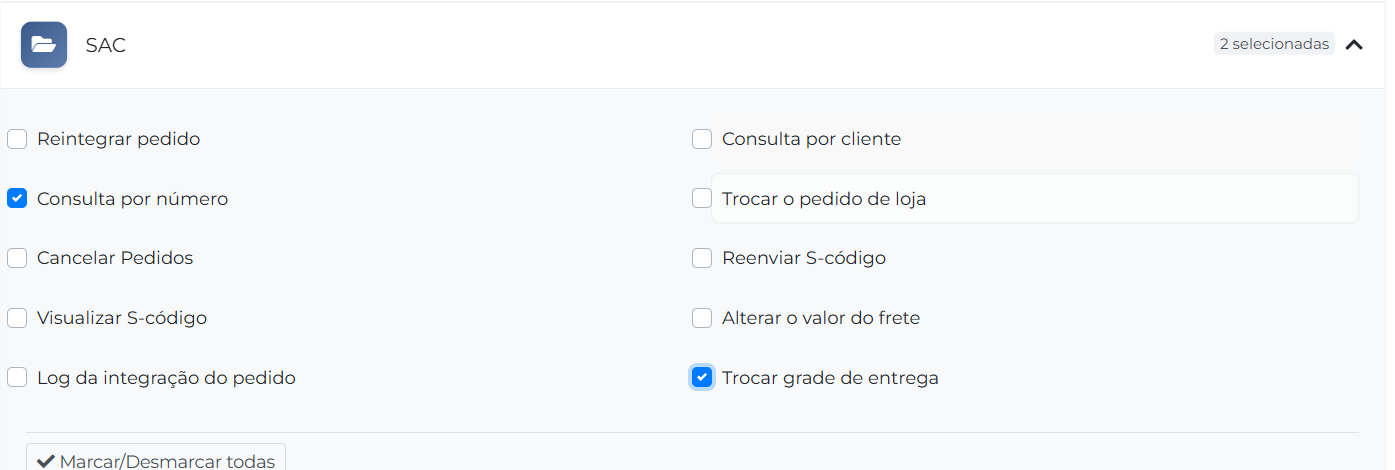This screenshot has width=1395, height=470.
Task: Uncheck Trocar grade de entrega
Action: (x=702, y=378)
